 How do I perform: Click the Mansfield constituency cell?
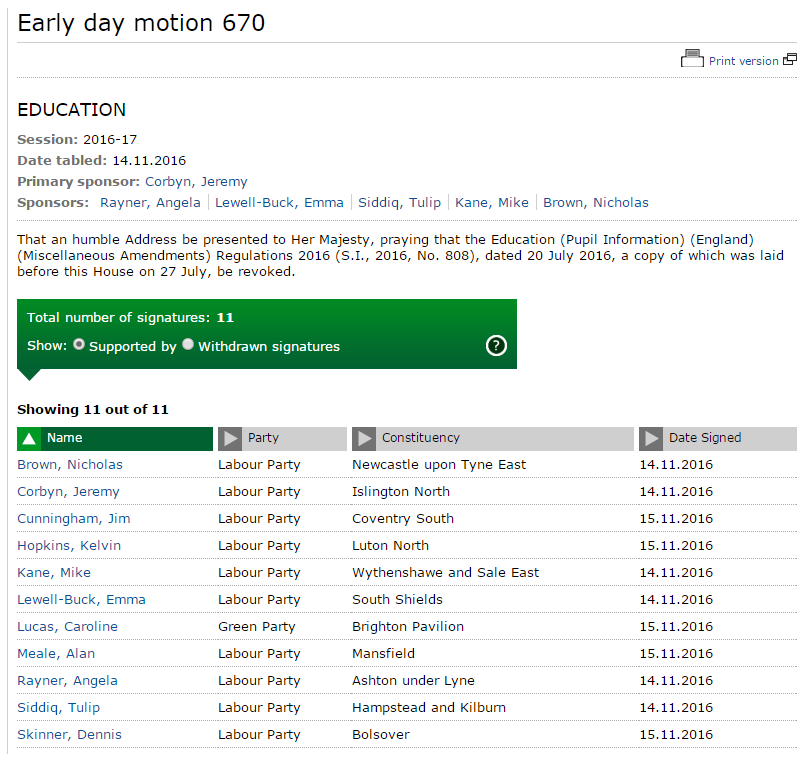pyautogui.click(x=383, y=654)
